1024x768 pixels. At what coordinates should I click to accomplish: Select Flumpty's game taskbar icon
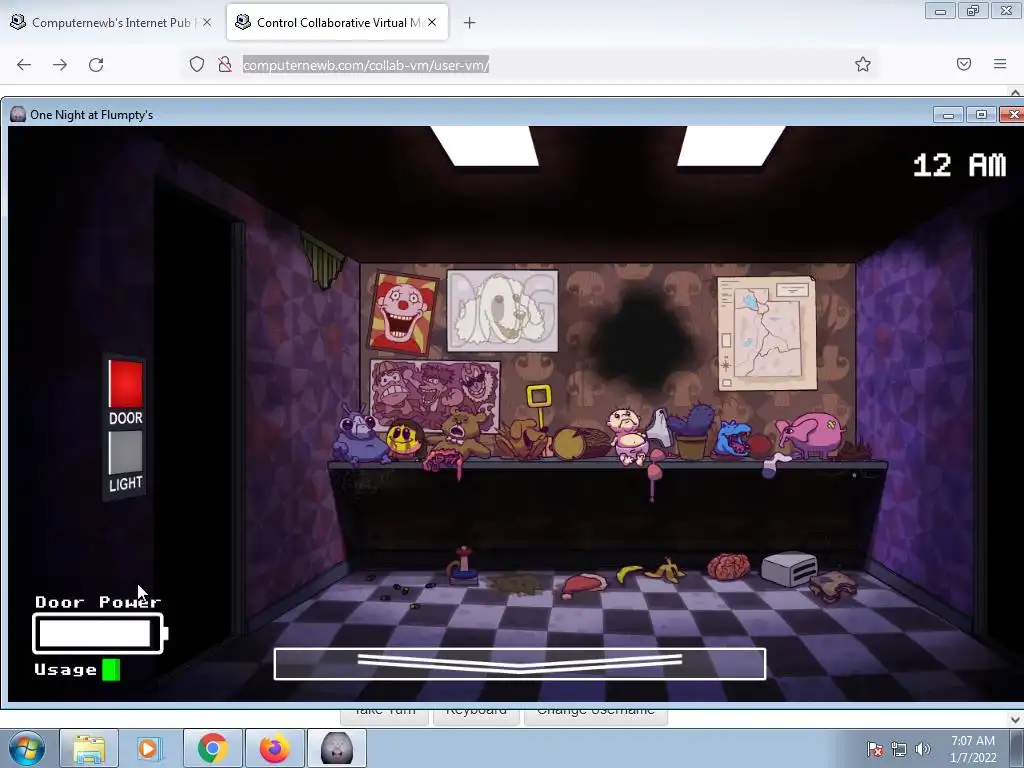click(x=337, y=748)
